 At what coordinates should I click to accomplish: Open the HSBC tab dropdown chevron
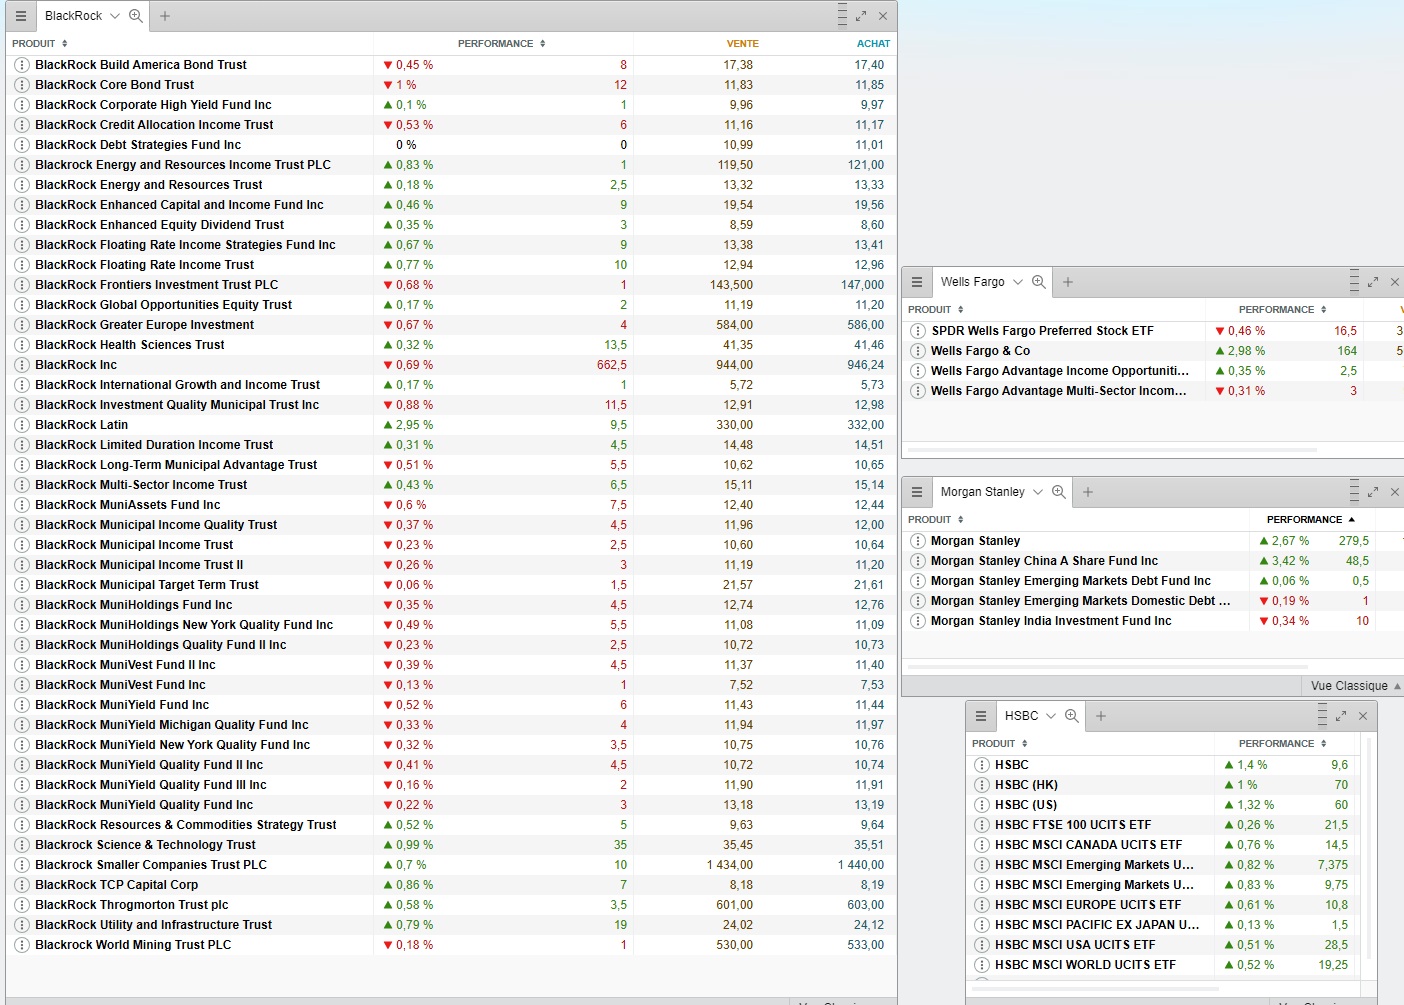pyautogui.click(x=1051, y=716)
